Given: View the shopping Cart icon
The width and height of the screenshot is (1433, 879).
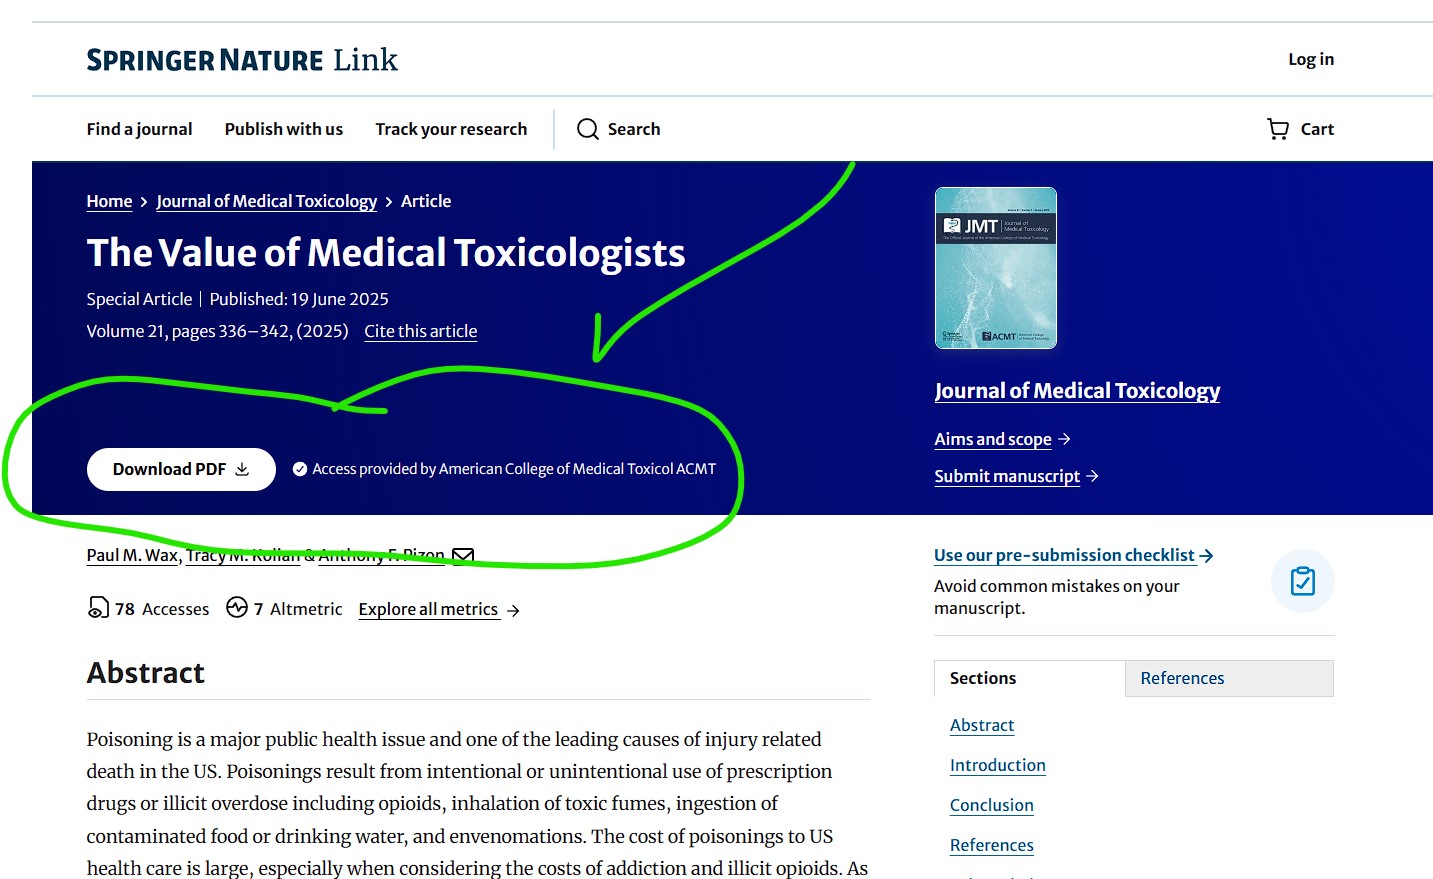Looking at the screenshot, I should pos(1277,128).
